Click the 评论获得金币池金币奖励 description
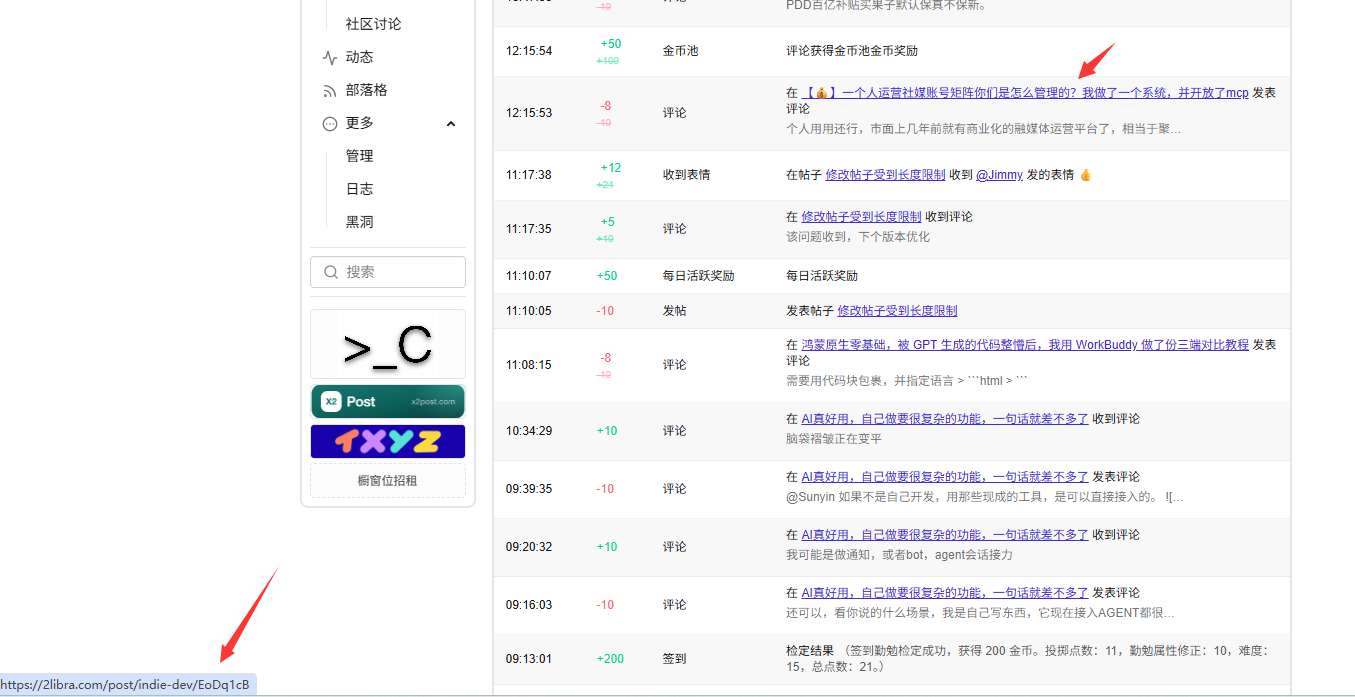Image resolution: width=1355 pixels, height=697 pixels. coord(852,51)
